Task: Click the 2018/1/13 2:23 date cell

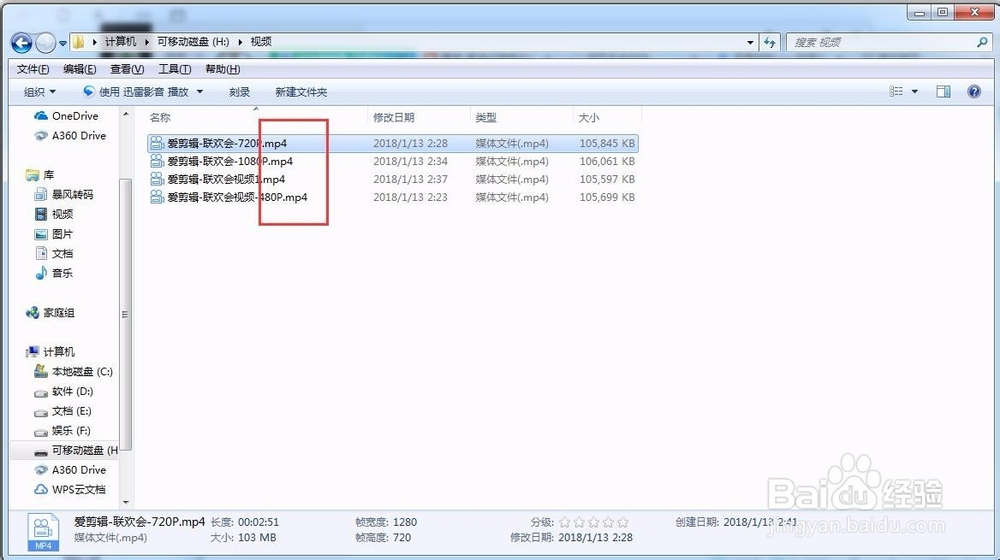Action: [x=410, y=197]
